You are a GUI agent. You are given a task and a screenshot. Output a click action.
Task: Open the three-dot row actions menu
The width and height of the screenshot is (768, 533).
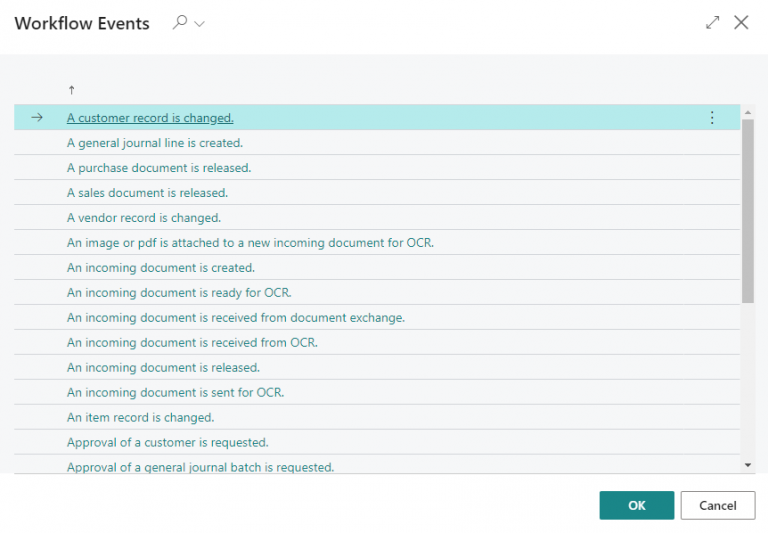[712, 118]
